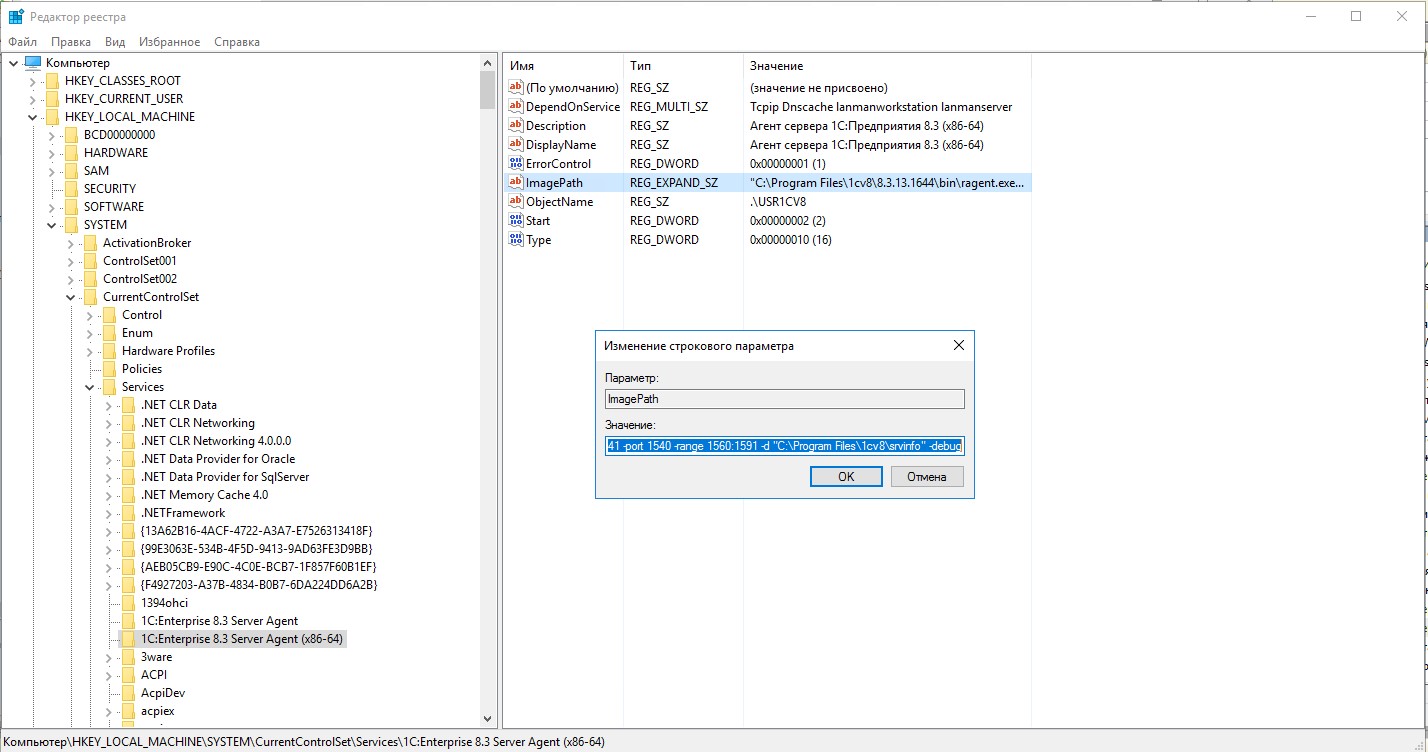Expand BCD00000000 node
This screenshot has width=1428, height=752.
[x=51, y=135]
